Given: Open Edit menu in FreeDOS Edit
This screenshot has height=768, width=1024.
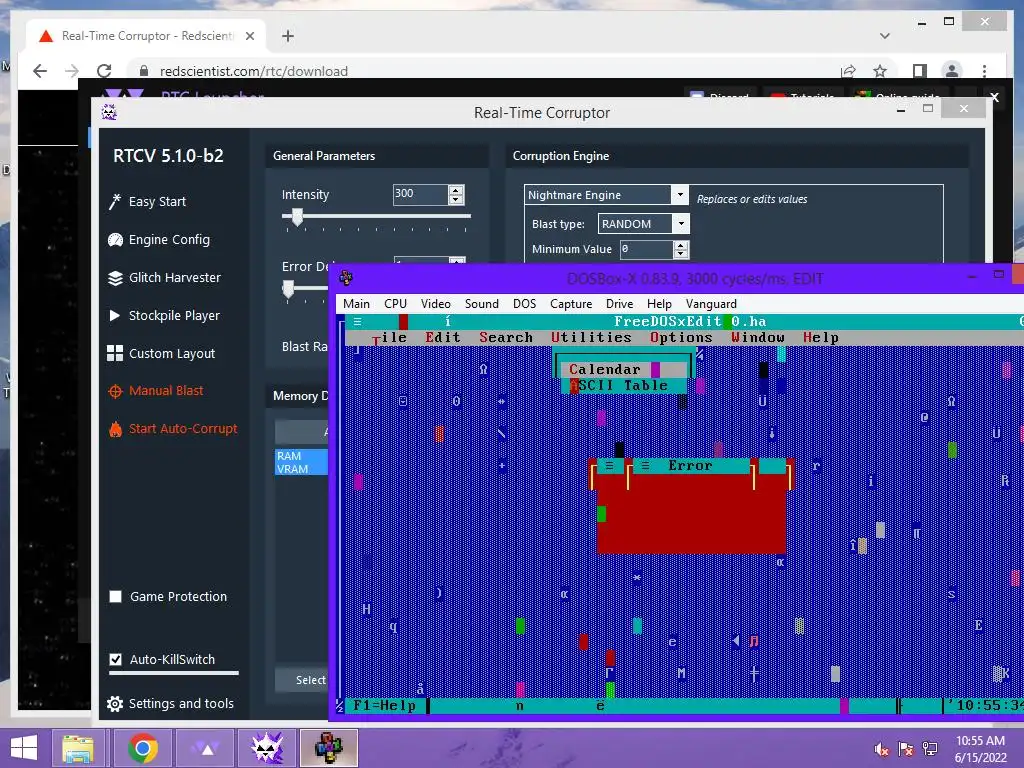Looking at the screenshot, I should point(443,338).
